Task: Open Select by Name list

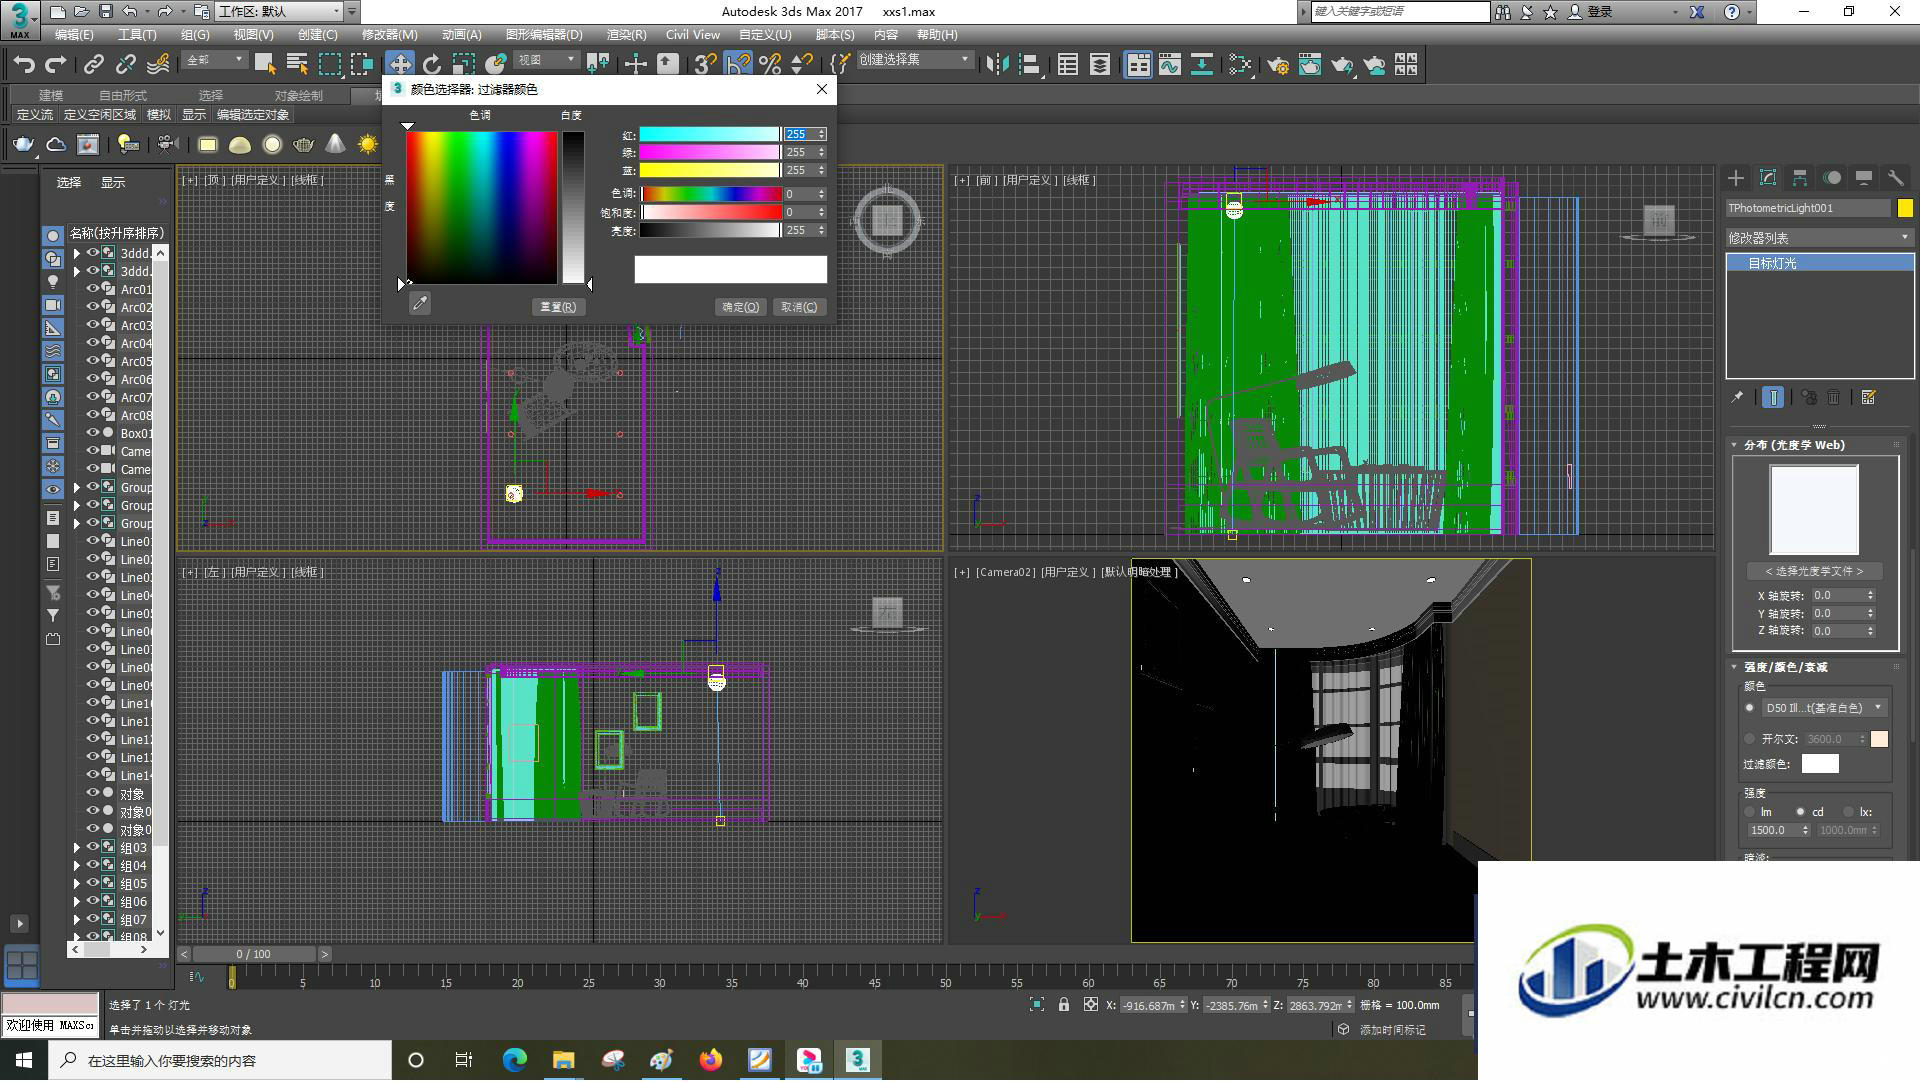Action: coord(297,65)
